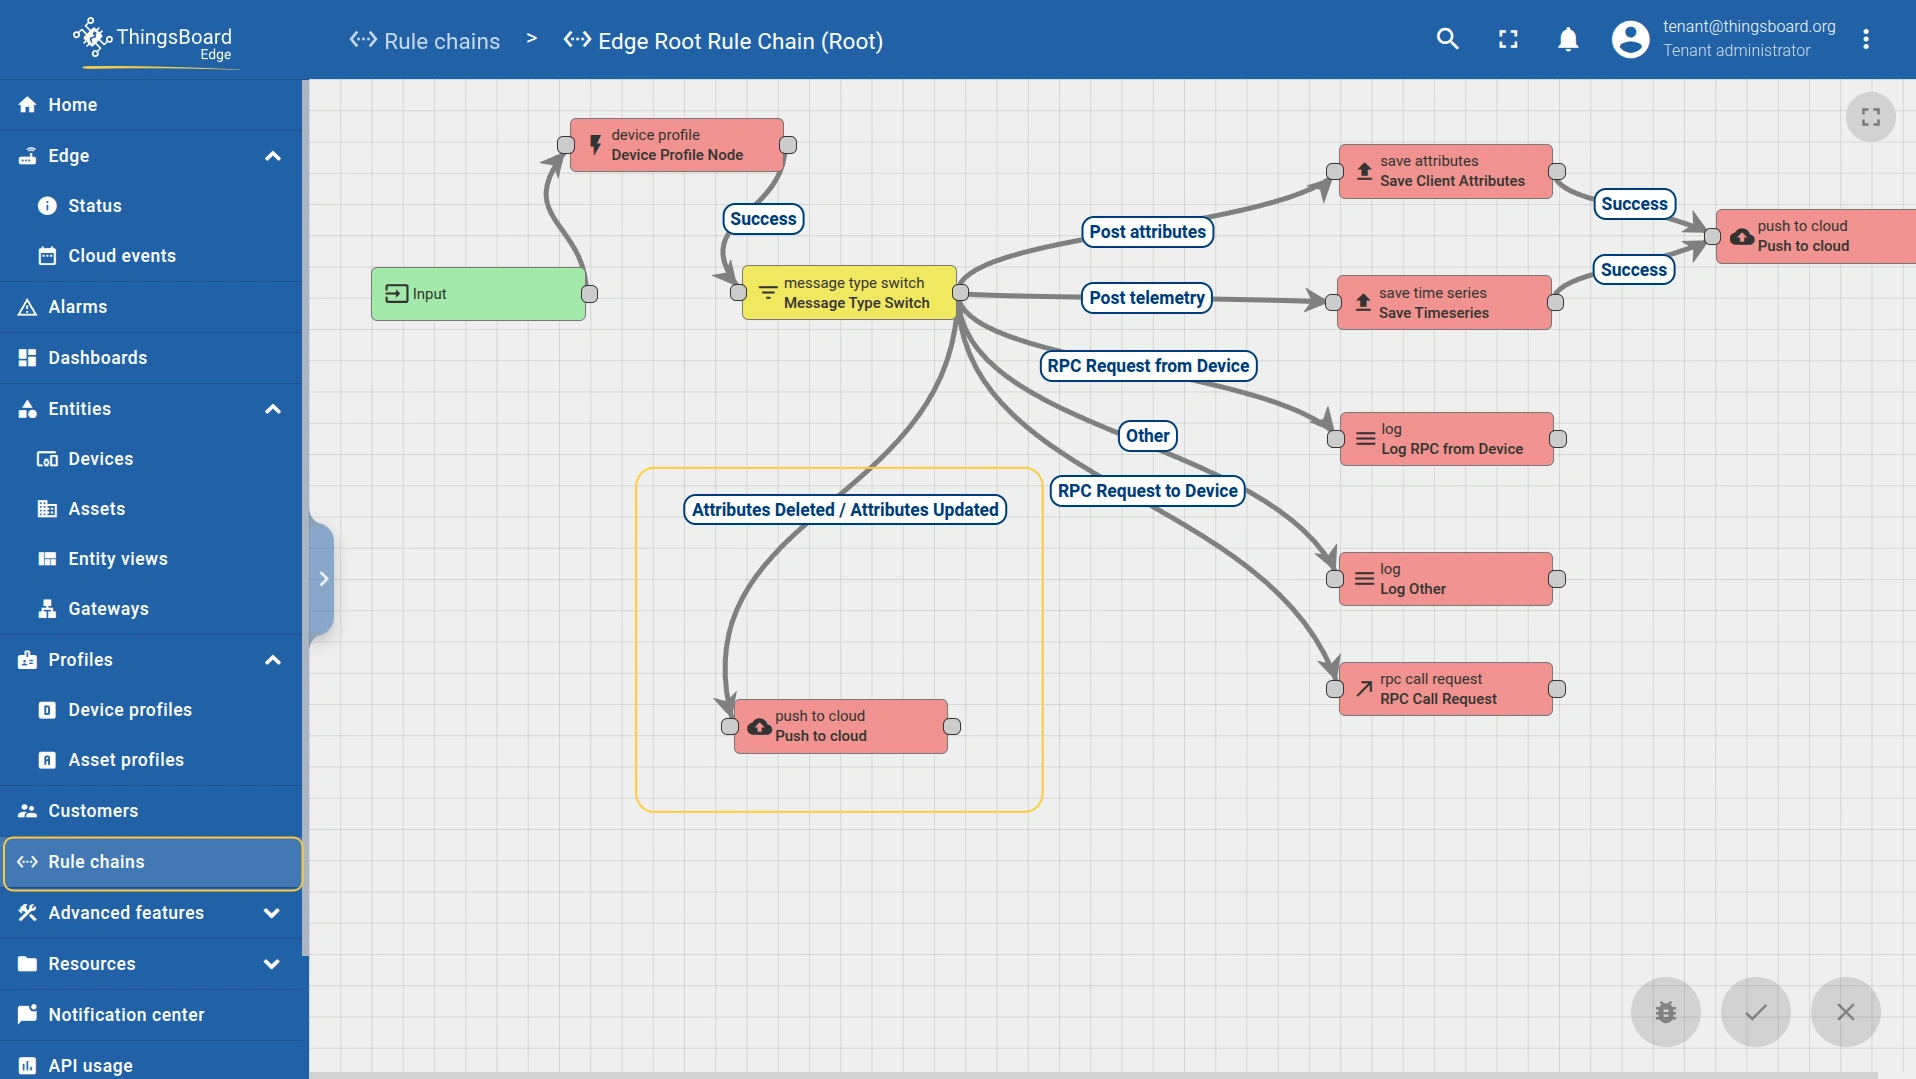1916x1079 pixels.
Task: Select the Message Type Switch node
Action: tap(849, 293)
